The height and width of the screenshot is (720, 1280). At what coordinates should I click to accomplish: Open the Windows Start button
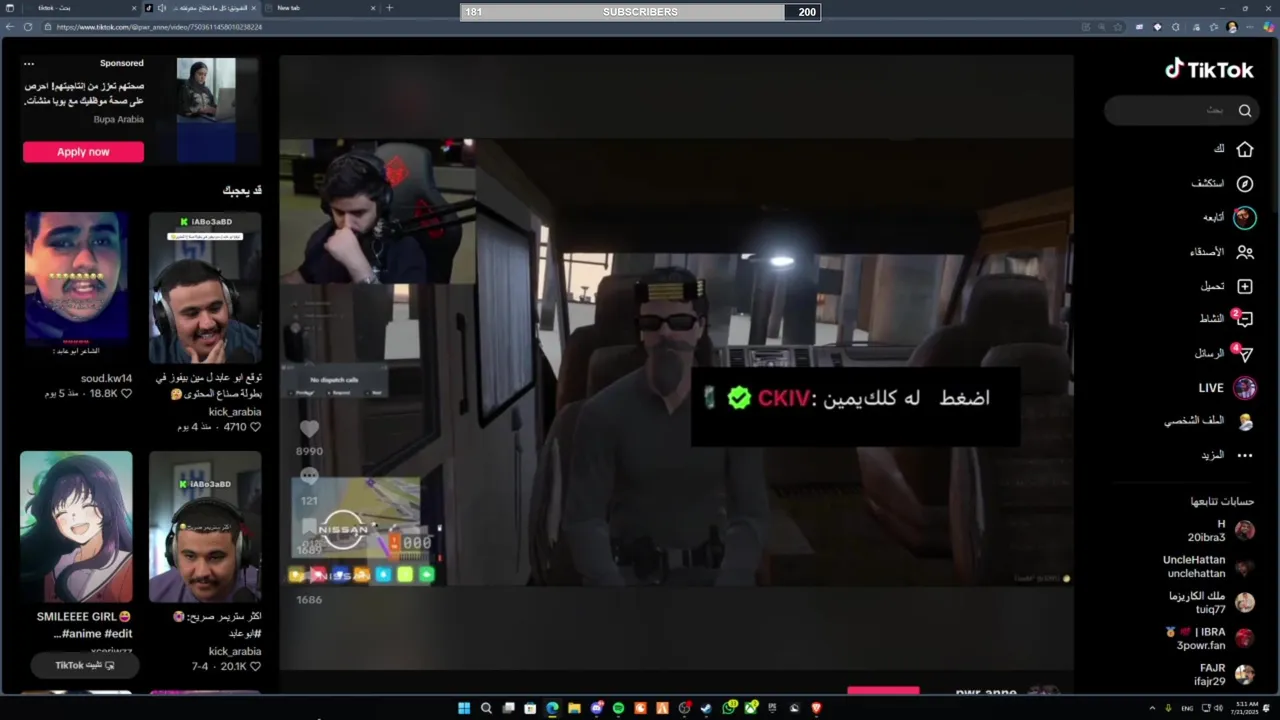[x=464, y=708]
